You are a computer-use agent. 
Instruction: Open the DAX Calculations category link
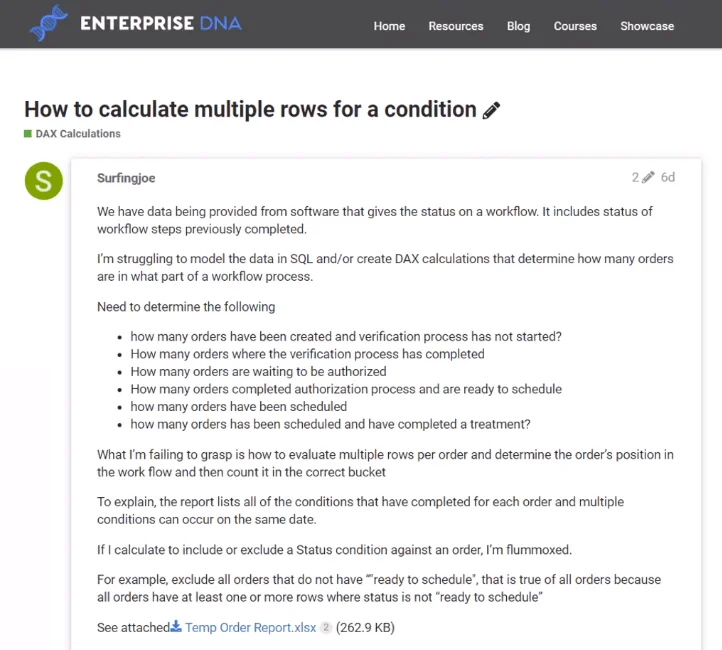point(78,133)
